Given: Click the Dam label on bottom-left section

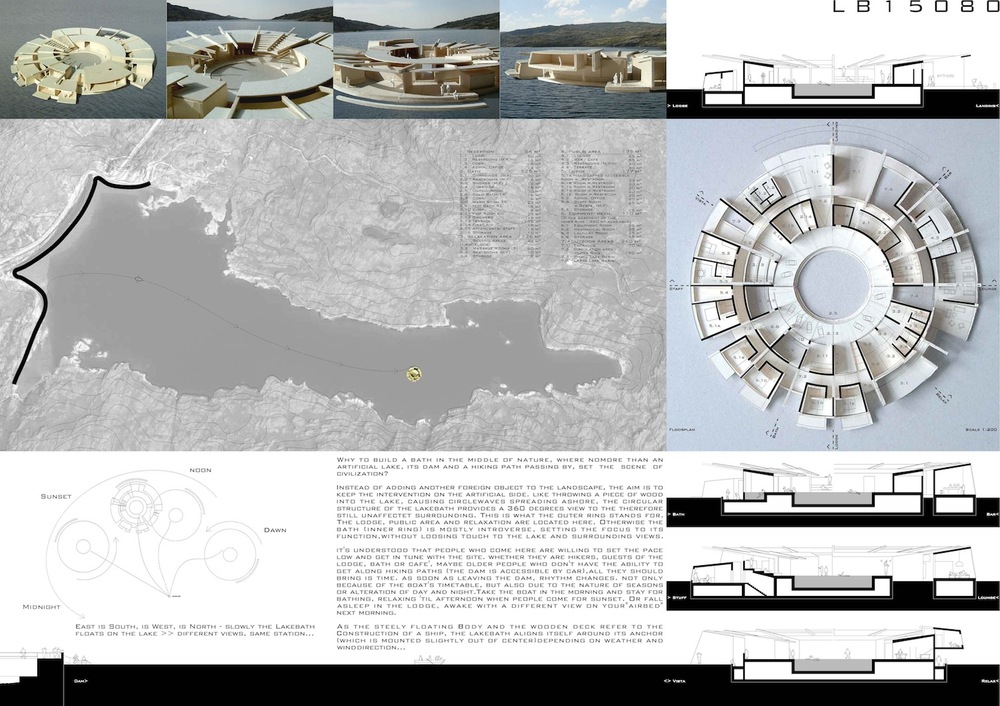Looking at the screenshot, I should [x=81, y=680].
